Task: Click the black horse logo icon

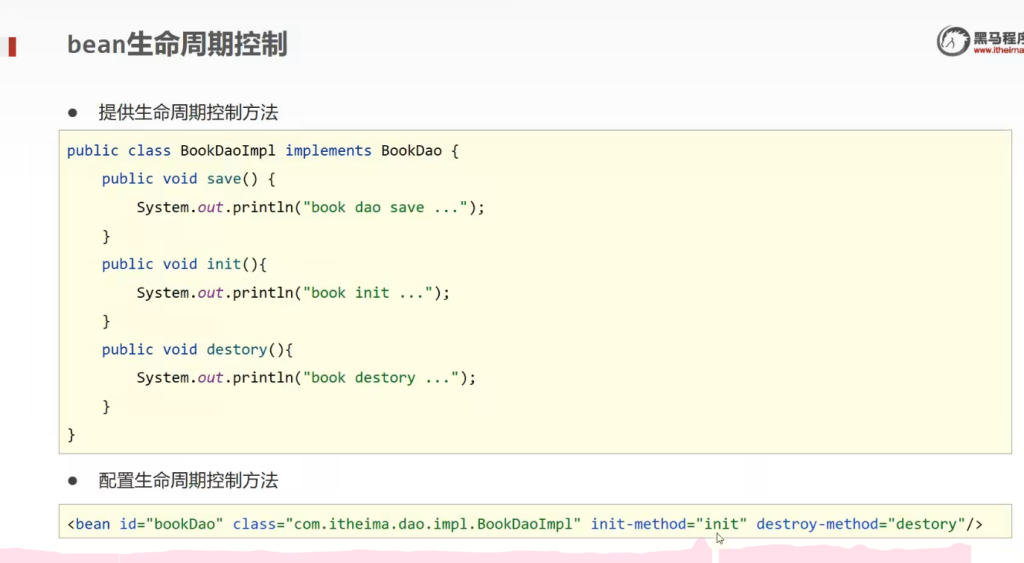Action: [953, 41]
